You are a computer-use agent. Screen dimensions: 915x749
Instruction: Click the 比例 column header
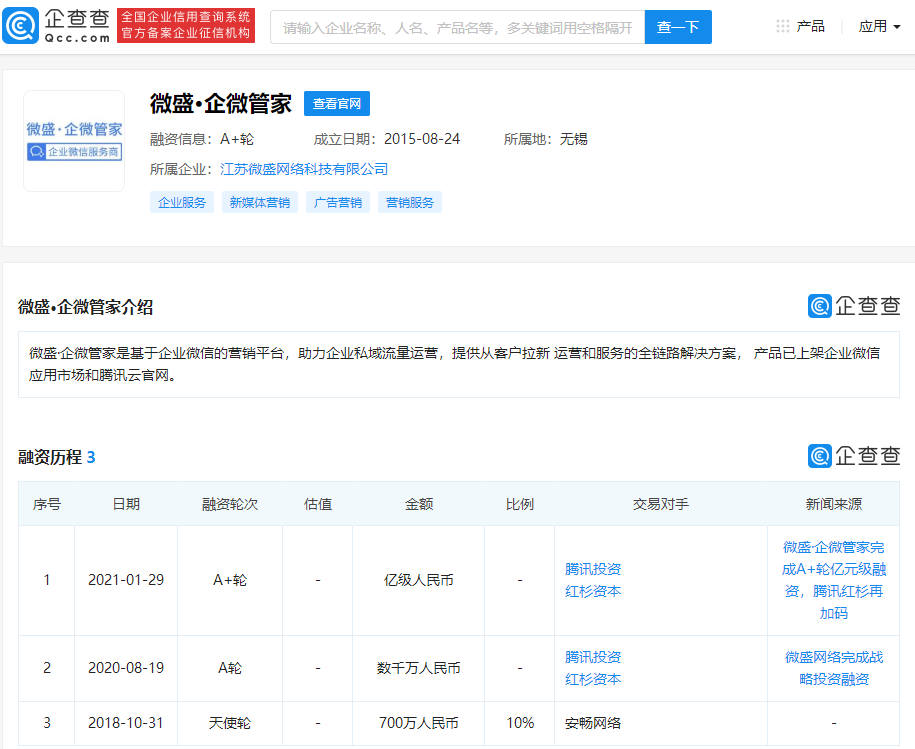(x=520, y=504)
